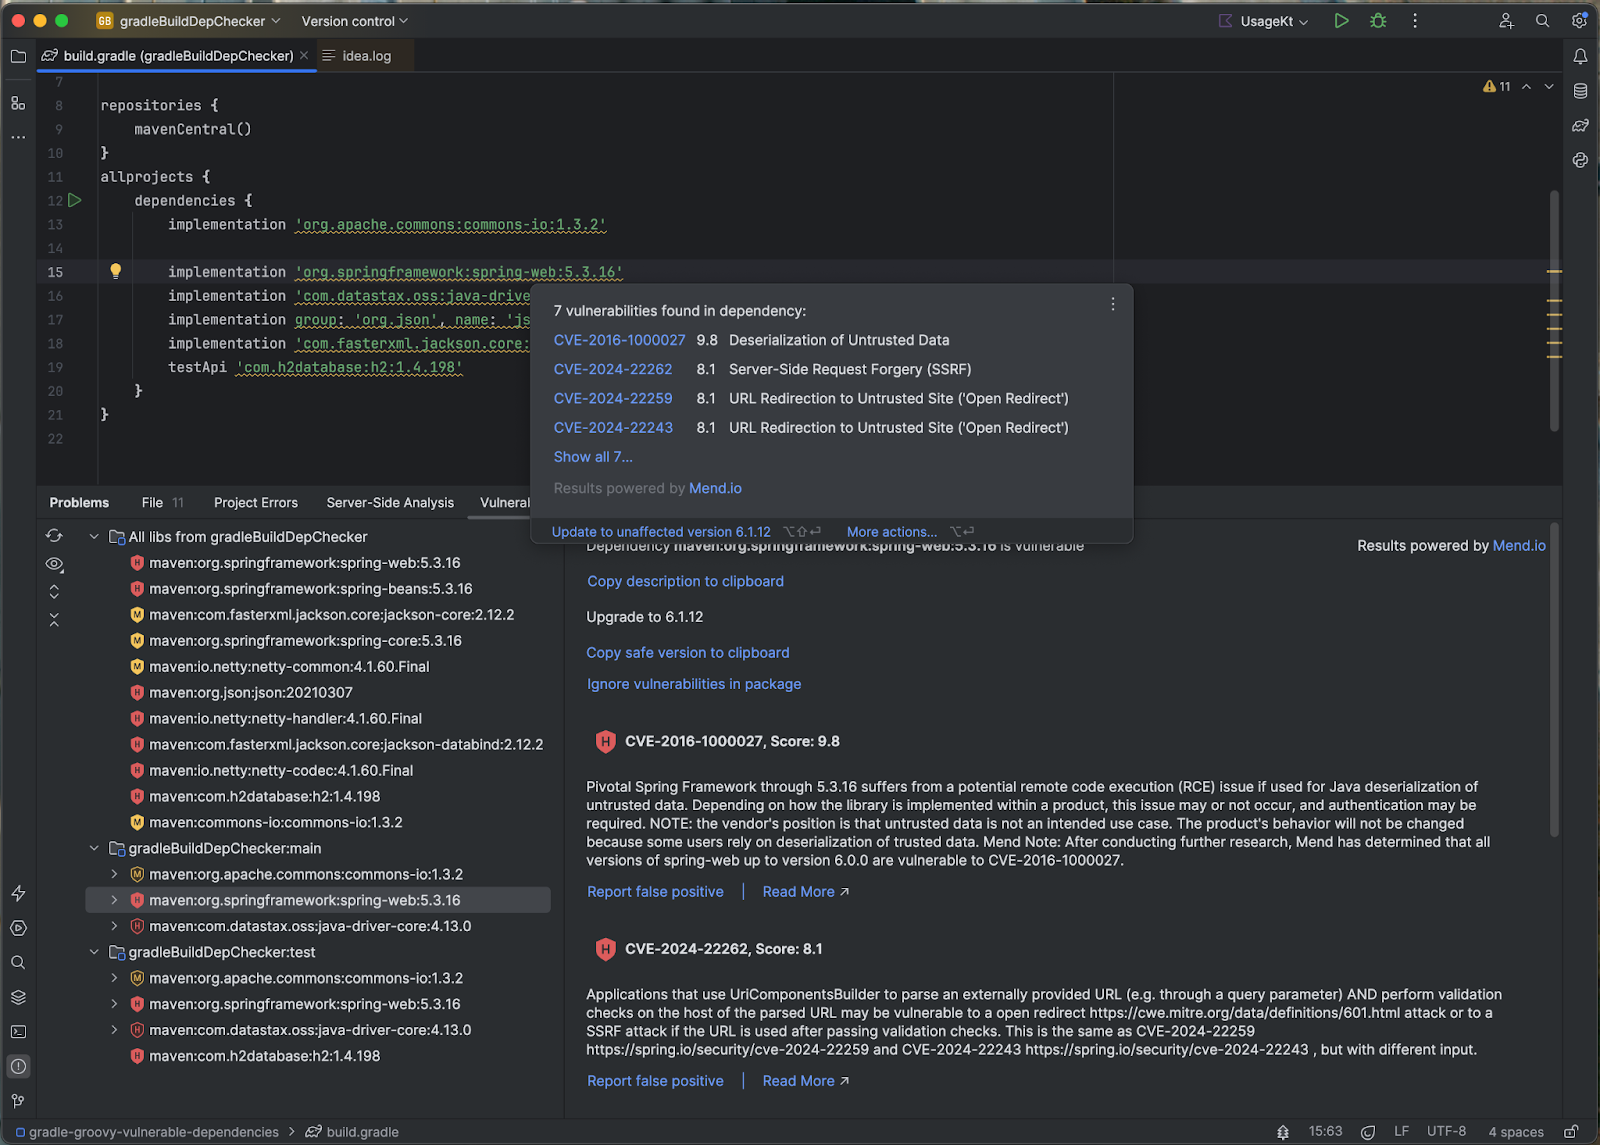Image resolution: width=1600 pixels, height=1145 pixels.
Task: Click the 15:63 caret position indicator
Action: [x=1325, y=1132]
